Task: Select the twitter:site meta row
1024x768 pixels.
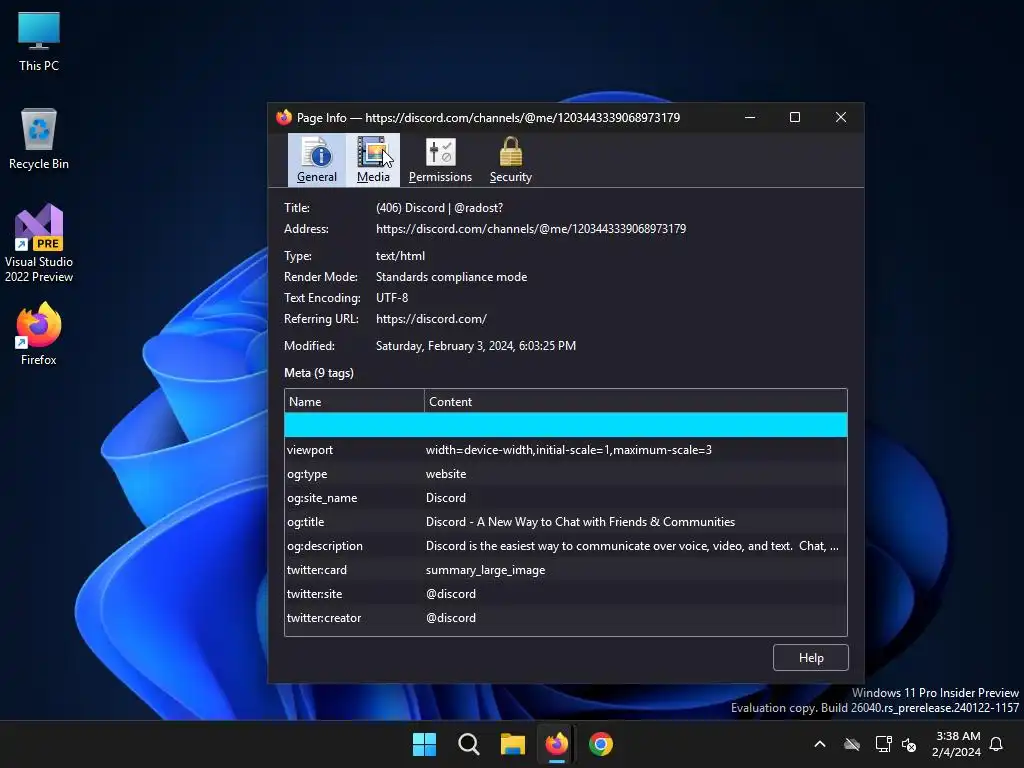Action: pyautogui.click(x=566, y=594)
